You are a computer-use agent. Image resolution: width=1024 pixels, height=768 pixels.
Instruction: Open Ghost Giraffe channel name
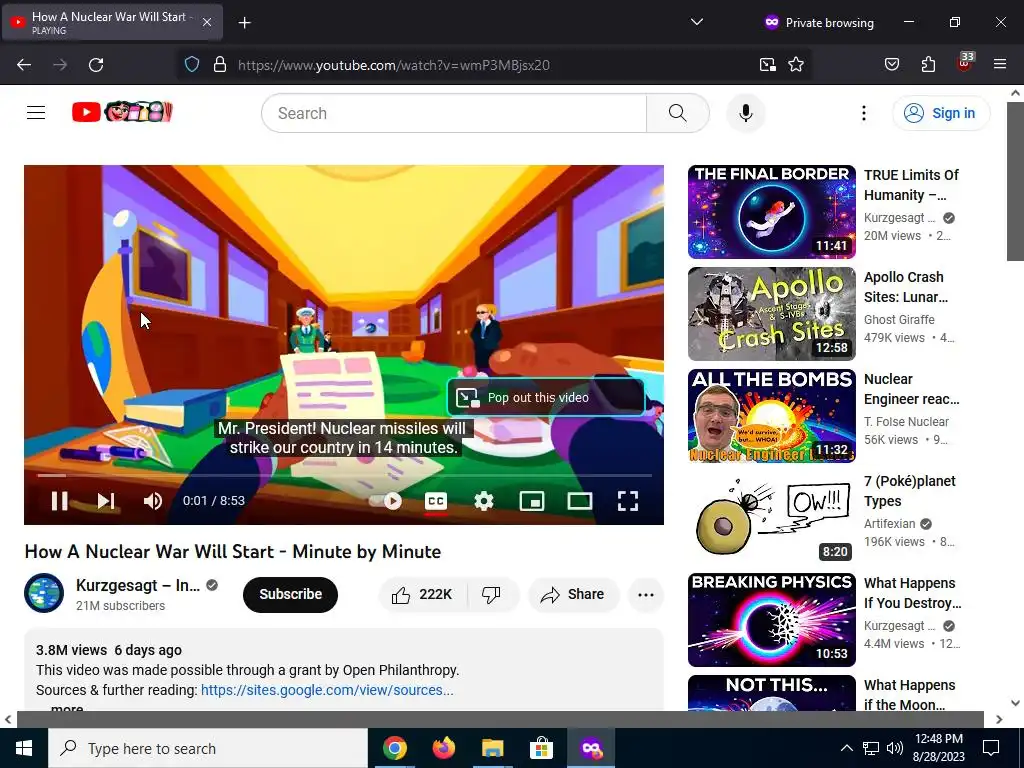point(899,319)
